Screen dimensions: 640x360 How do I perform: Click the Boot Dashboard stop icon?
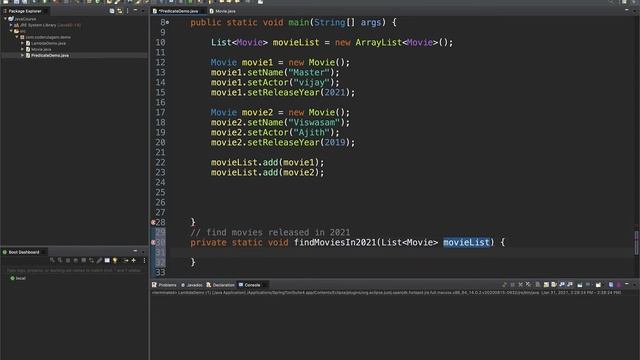click(x=68, y=260)
